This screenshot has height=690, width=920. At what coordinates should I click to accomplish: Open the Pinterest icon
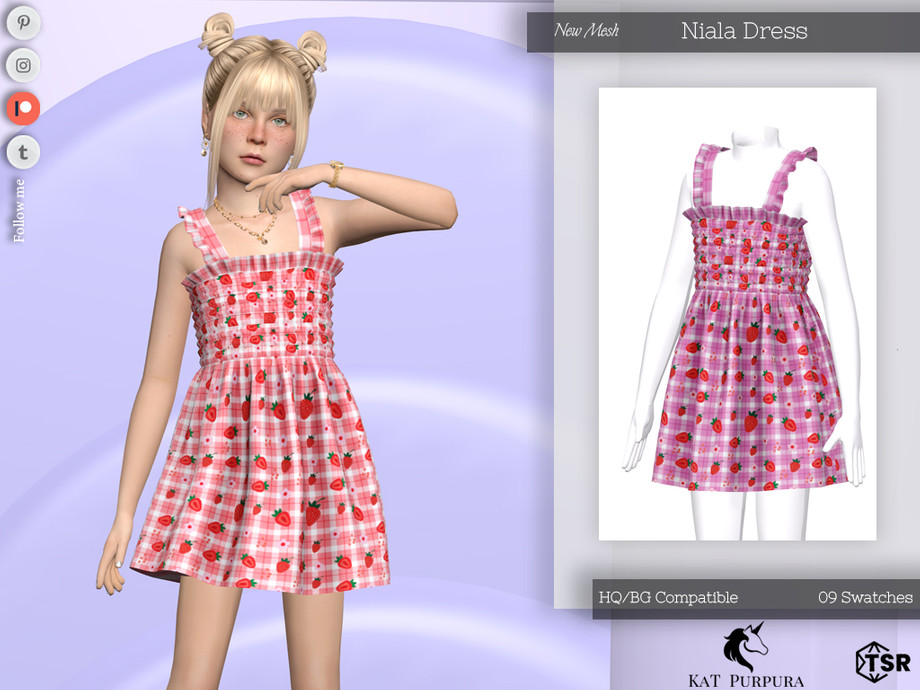22,23
